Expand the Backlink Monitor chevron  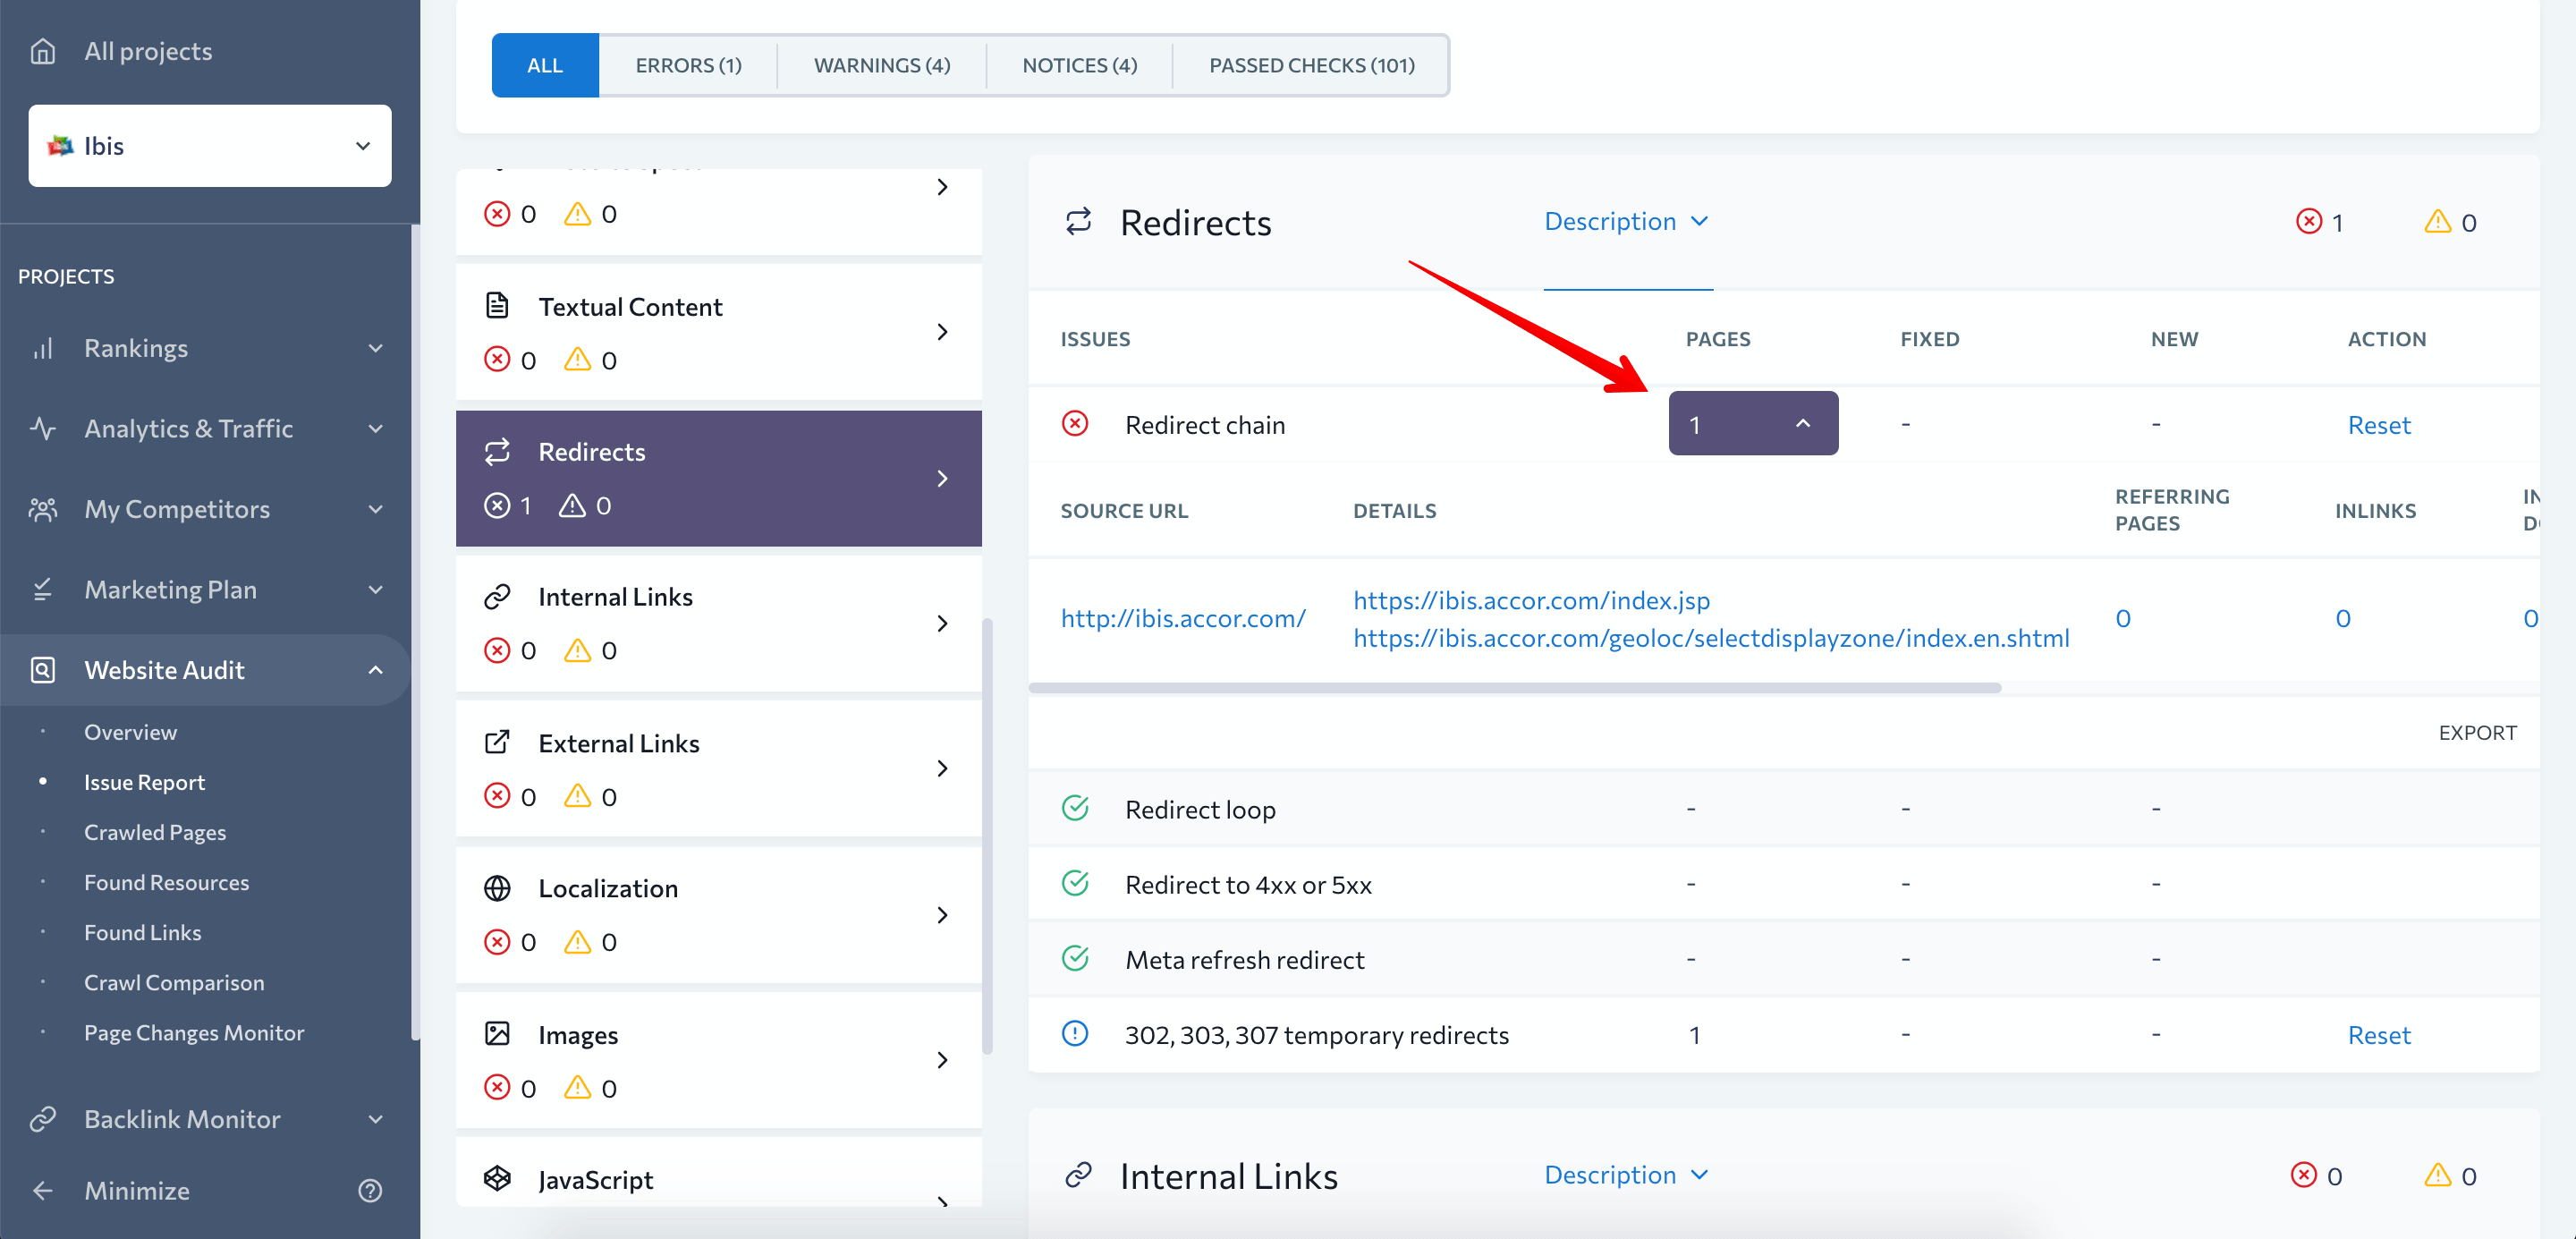[x=376, y=1118]
